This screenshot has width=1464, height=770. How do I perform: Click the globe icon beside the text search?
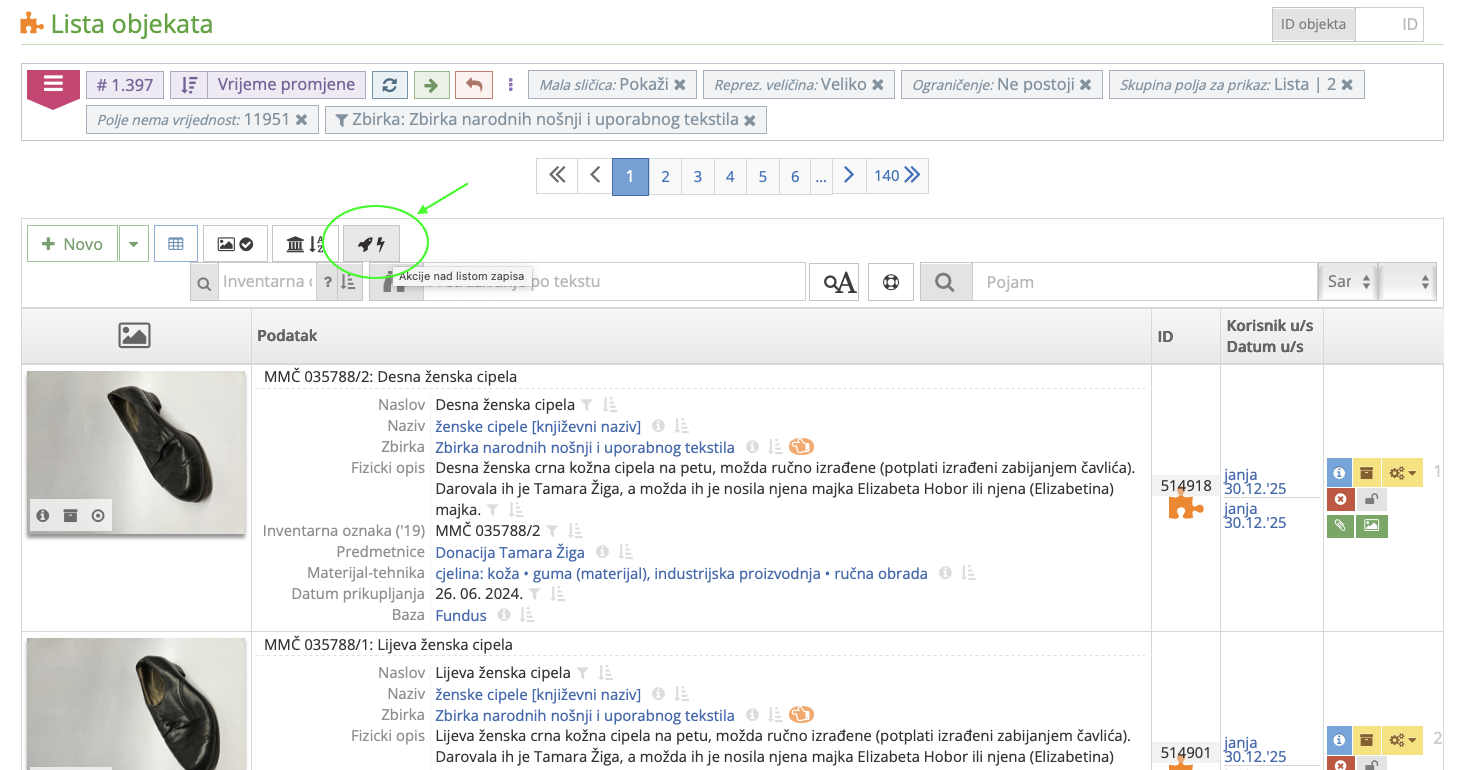pyautogui.click(x=890, y=281)
